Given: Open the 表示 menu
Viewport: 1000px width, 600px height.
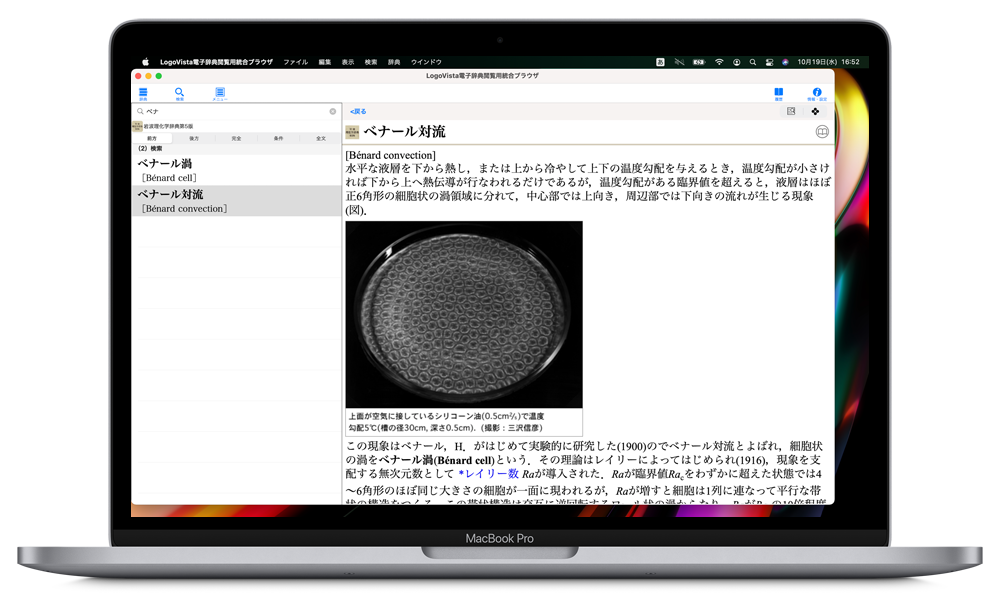Looking at the screenshot, I should click(348, 62).
